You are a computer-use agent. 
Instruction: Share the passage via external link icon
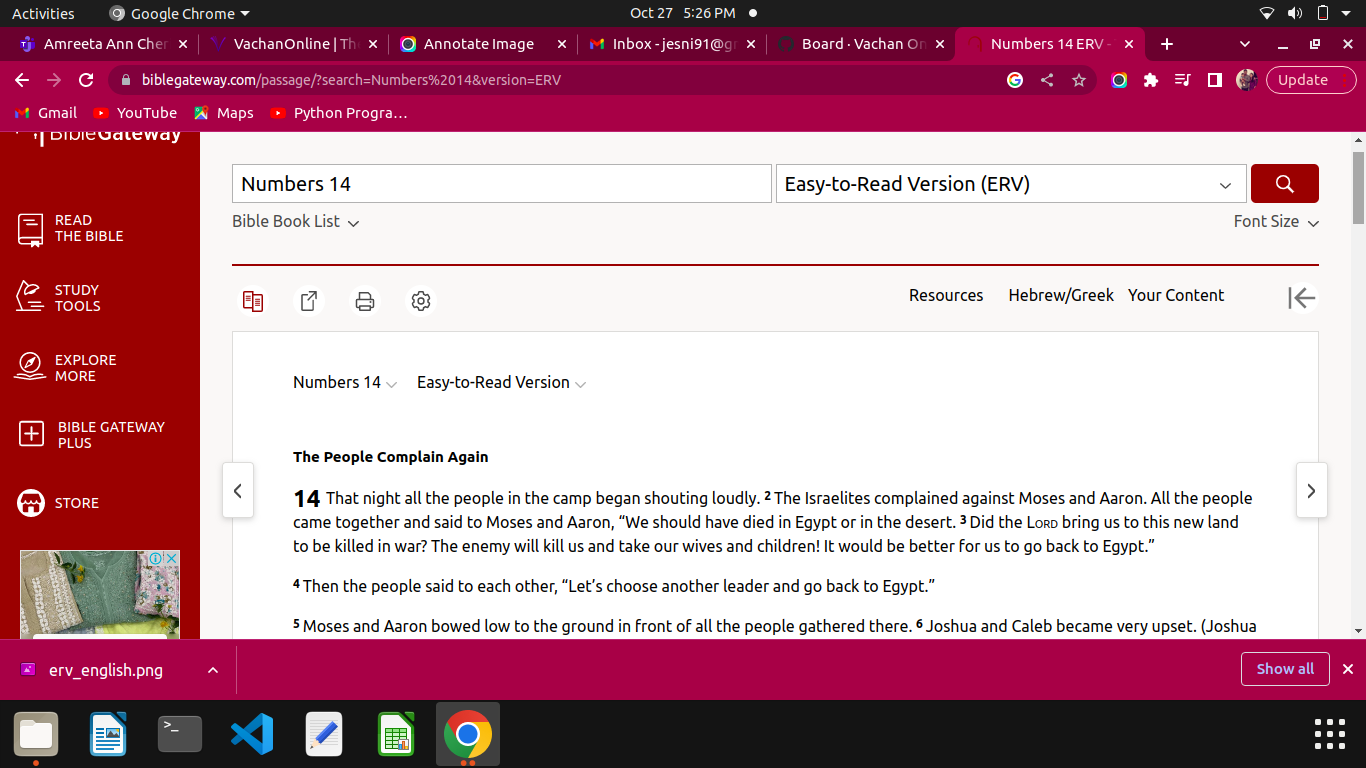(x=308, y=300)
